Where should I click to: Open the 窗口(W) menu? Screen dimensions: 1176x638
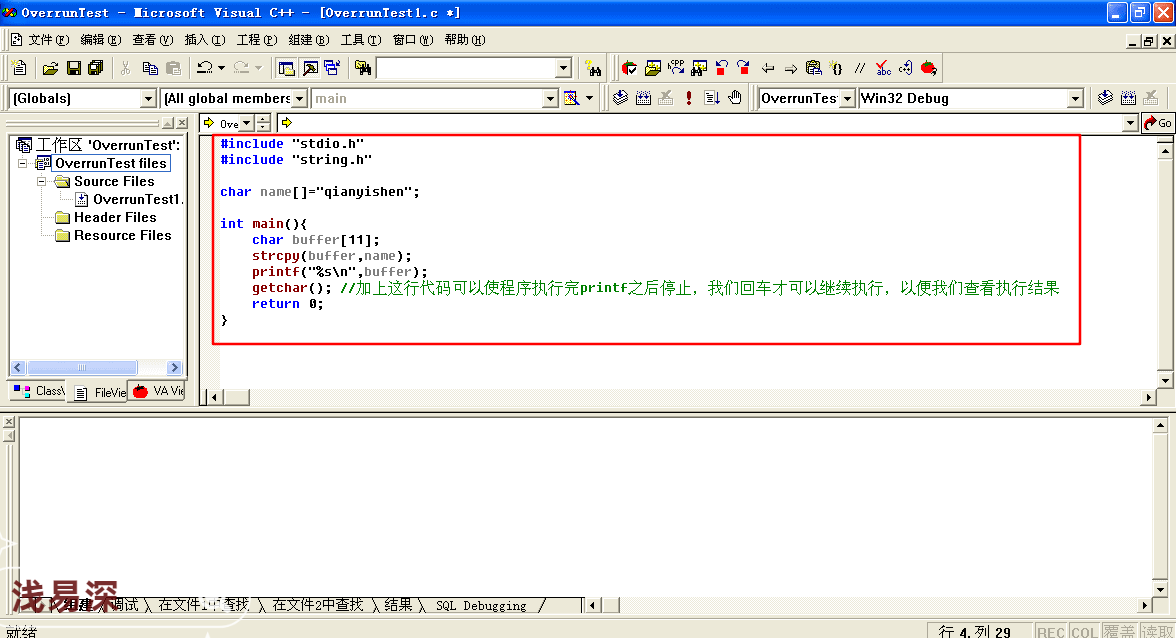coord(412,40)
